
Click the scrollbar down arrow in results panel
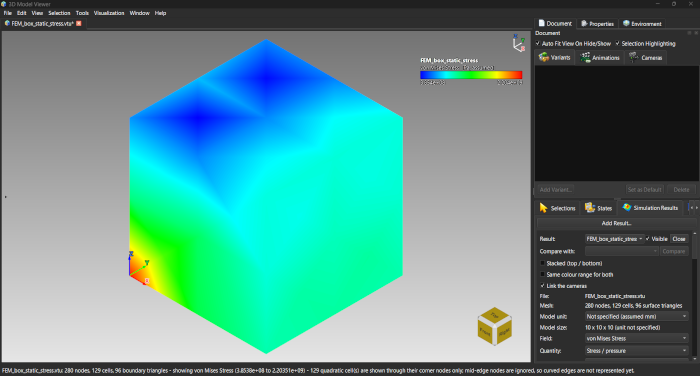point(695,359)
